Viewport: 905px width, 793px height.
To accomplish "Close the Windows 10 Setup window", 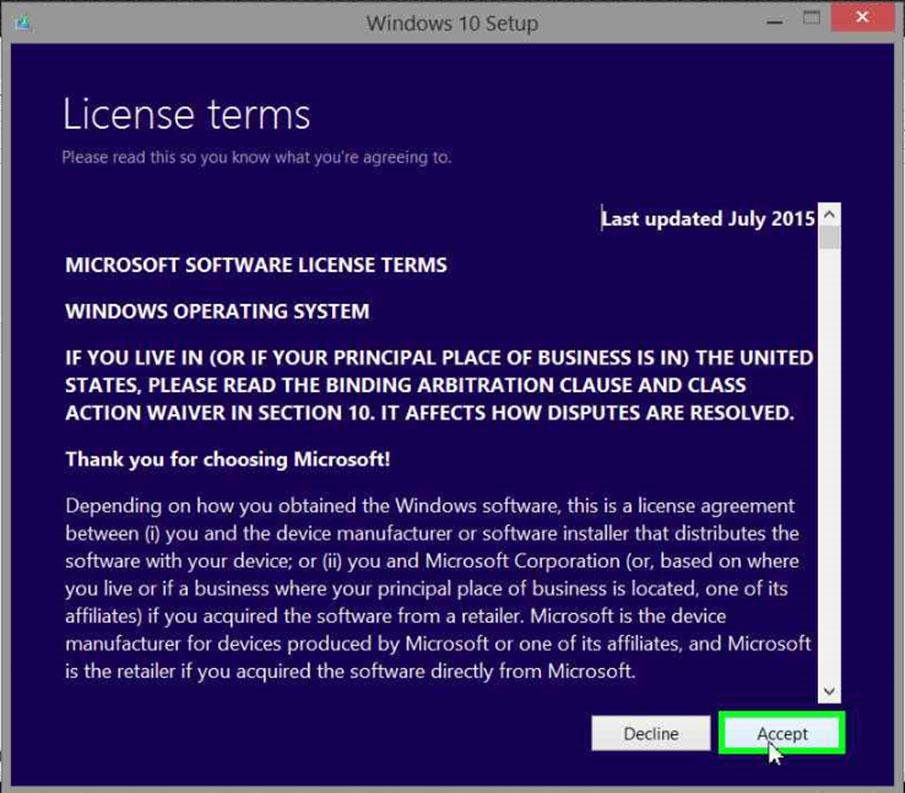I will coord(862,19).
